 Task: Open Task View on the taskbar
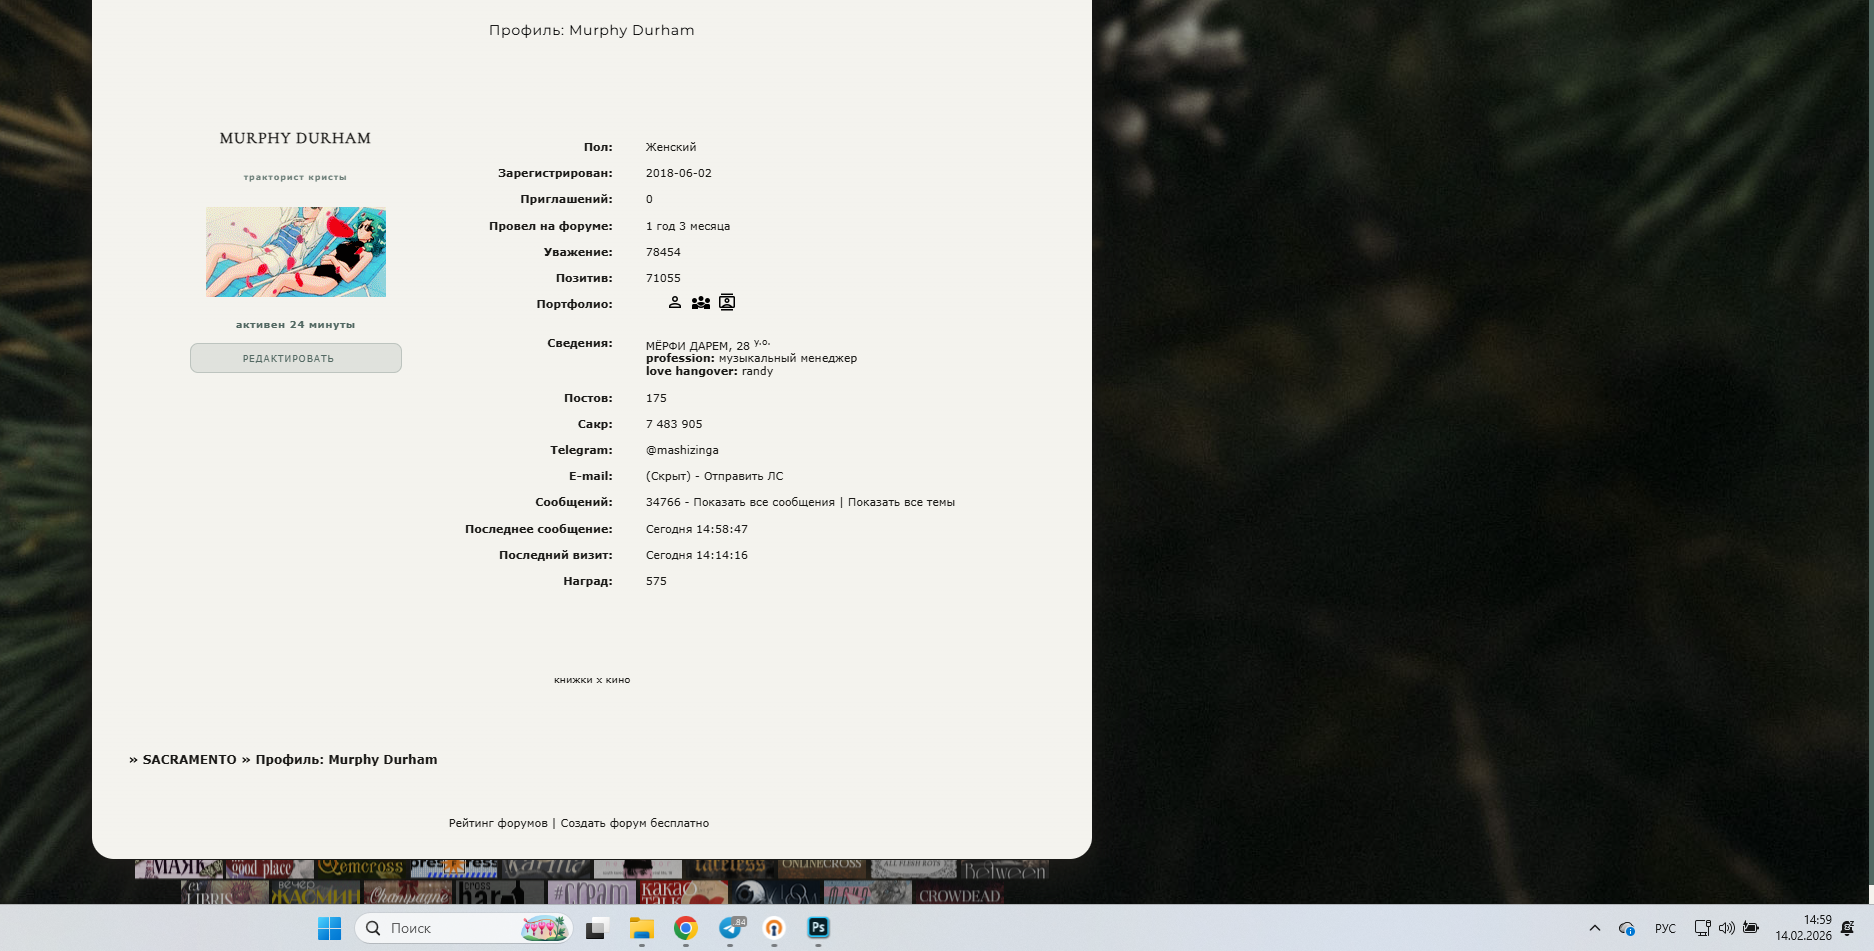[x=596, y=928]
